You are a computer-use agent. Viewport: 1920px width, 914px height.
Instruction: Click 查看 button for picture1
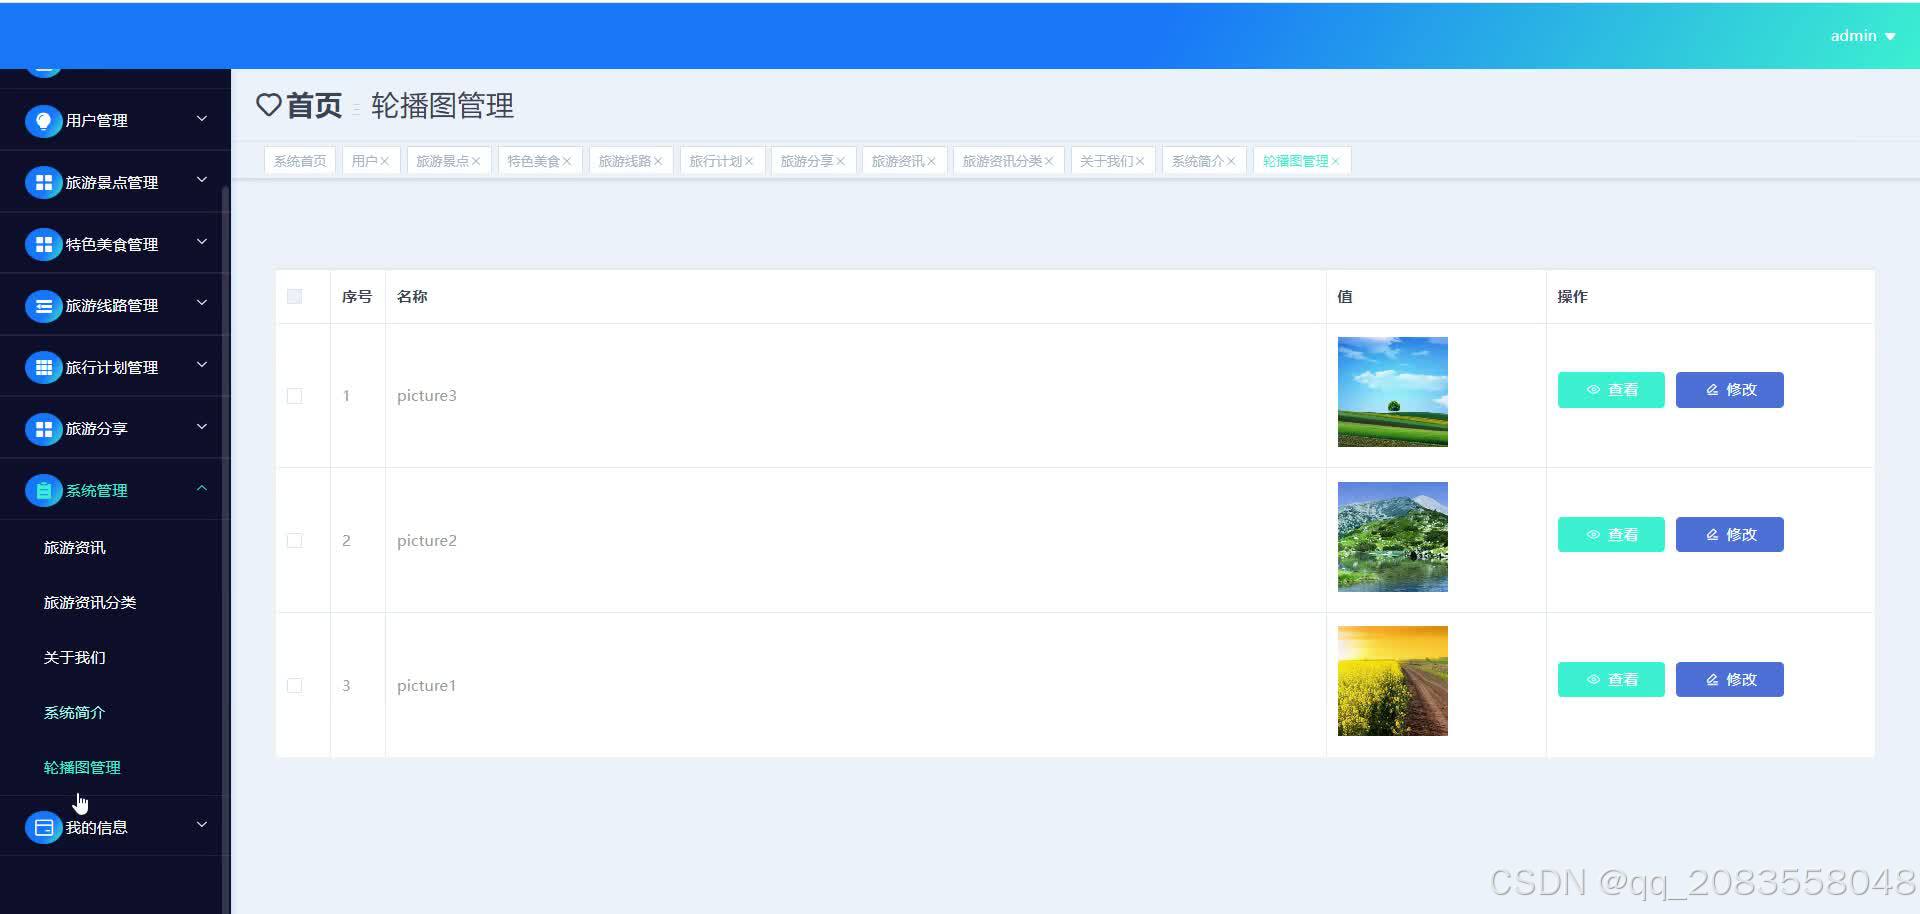(1611, 680)
